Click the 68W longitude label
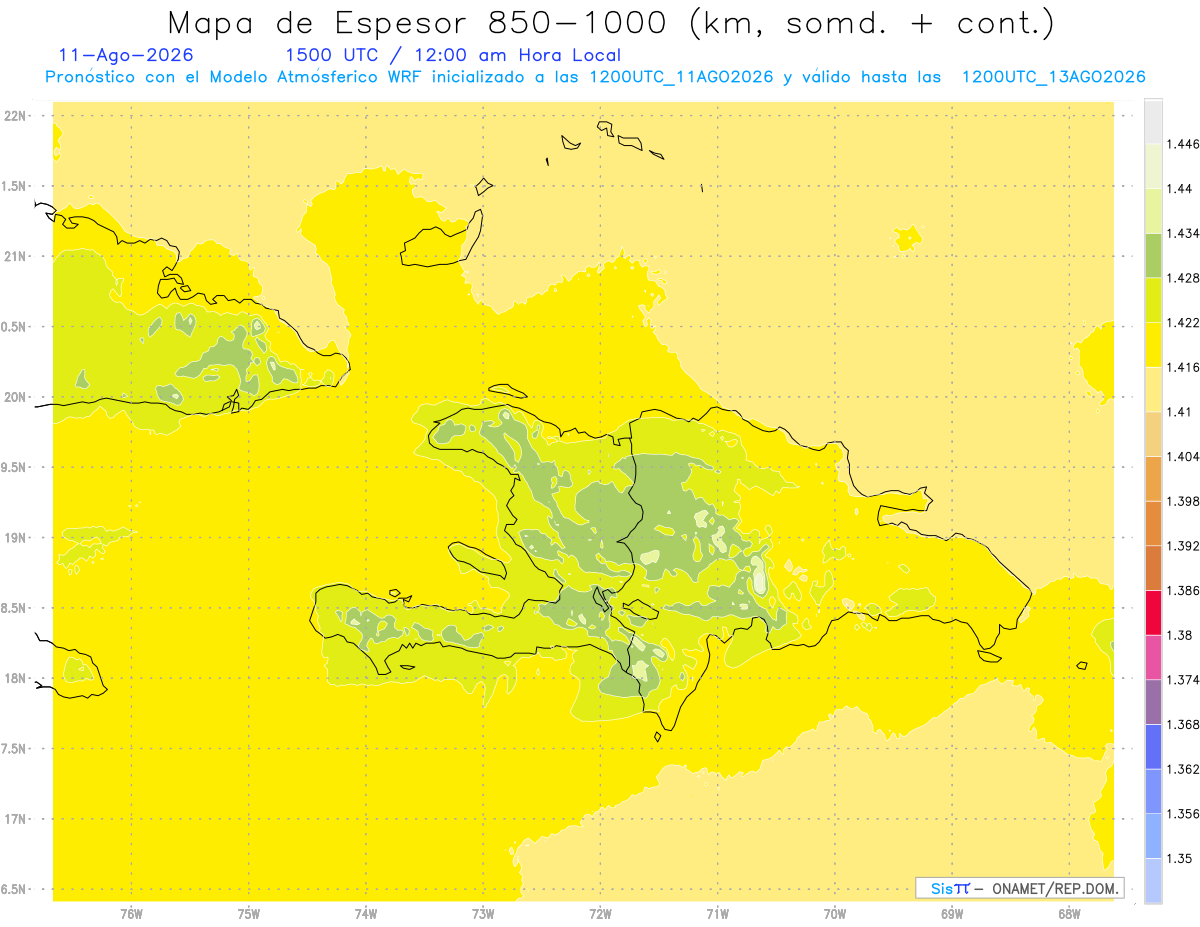1200x927 pixels. coord(1069,915)
